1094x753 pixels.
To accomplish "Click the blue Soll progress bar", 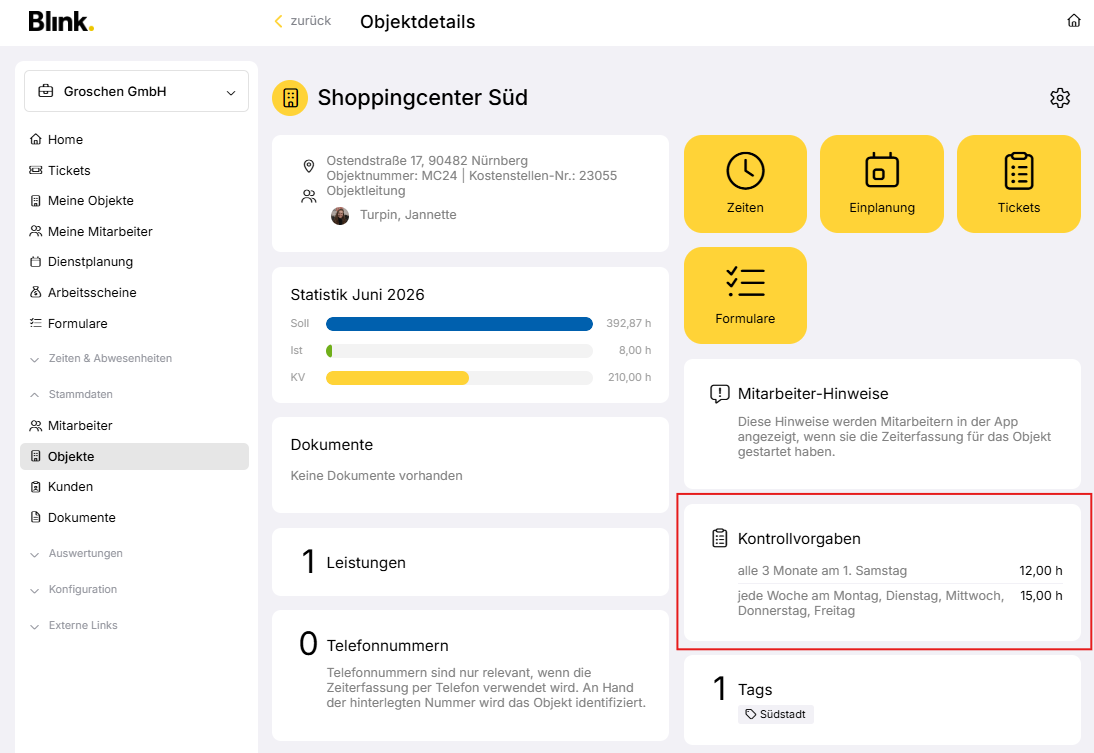I will click(x=459, y=324).
